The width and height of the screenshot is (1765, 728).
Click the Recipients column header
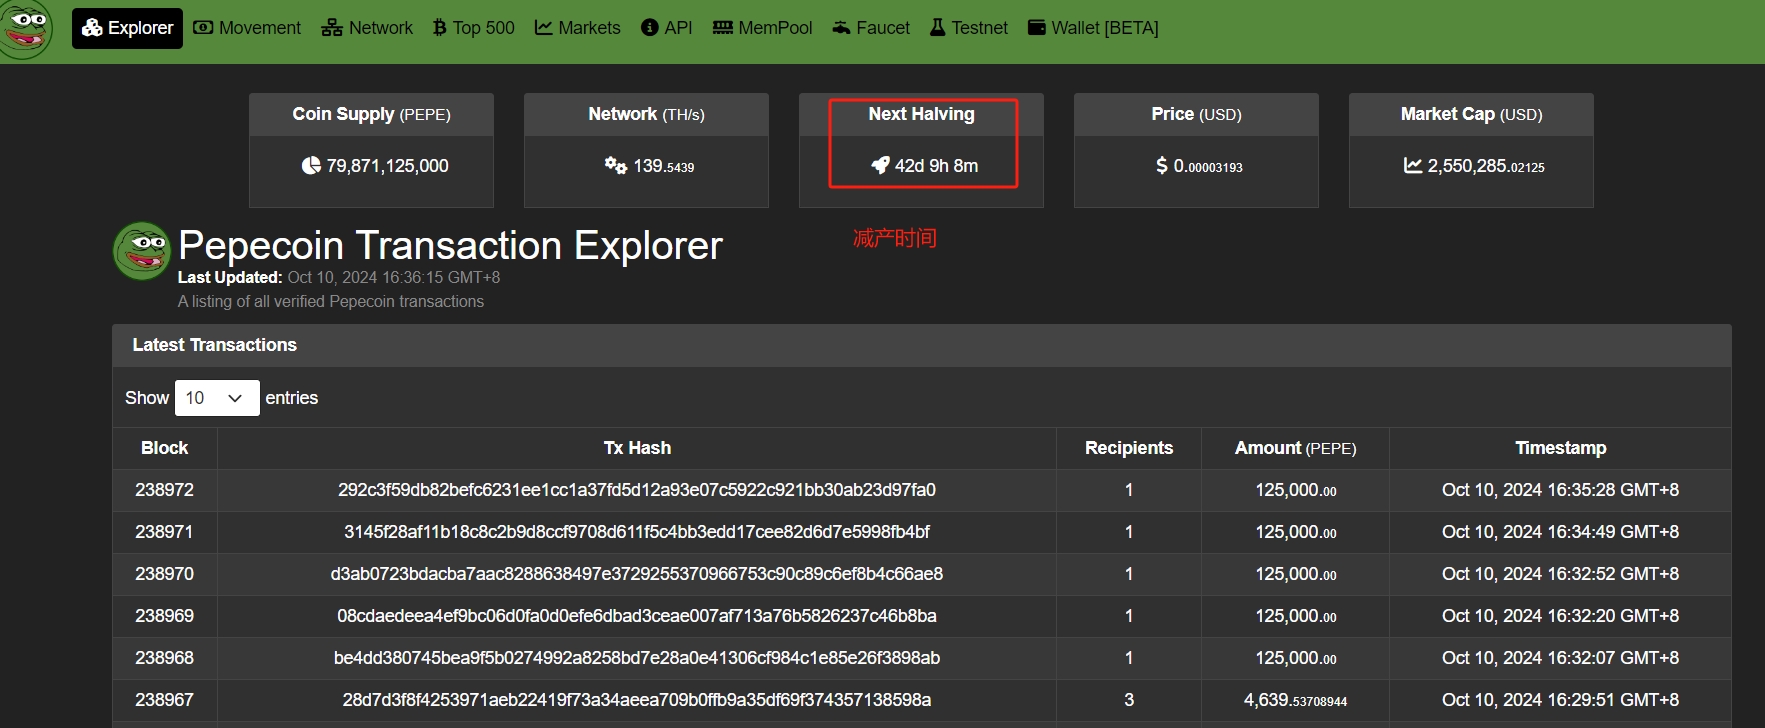(x=1129, y=448)
